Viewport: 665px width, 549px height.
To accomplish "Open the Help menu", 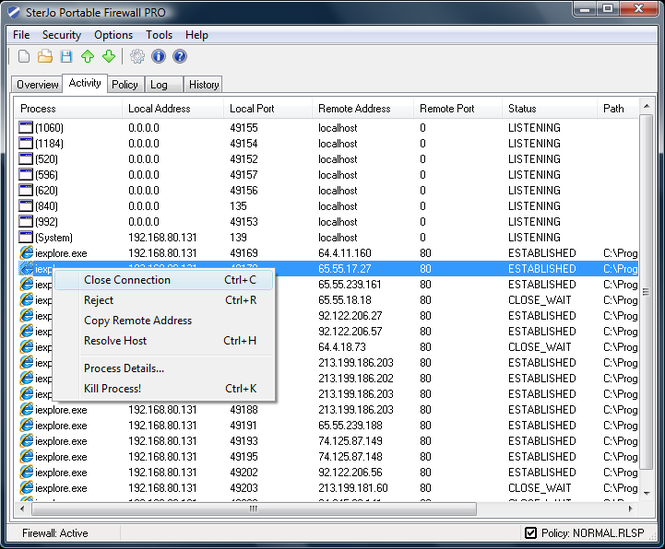I will point(196,35).
